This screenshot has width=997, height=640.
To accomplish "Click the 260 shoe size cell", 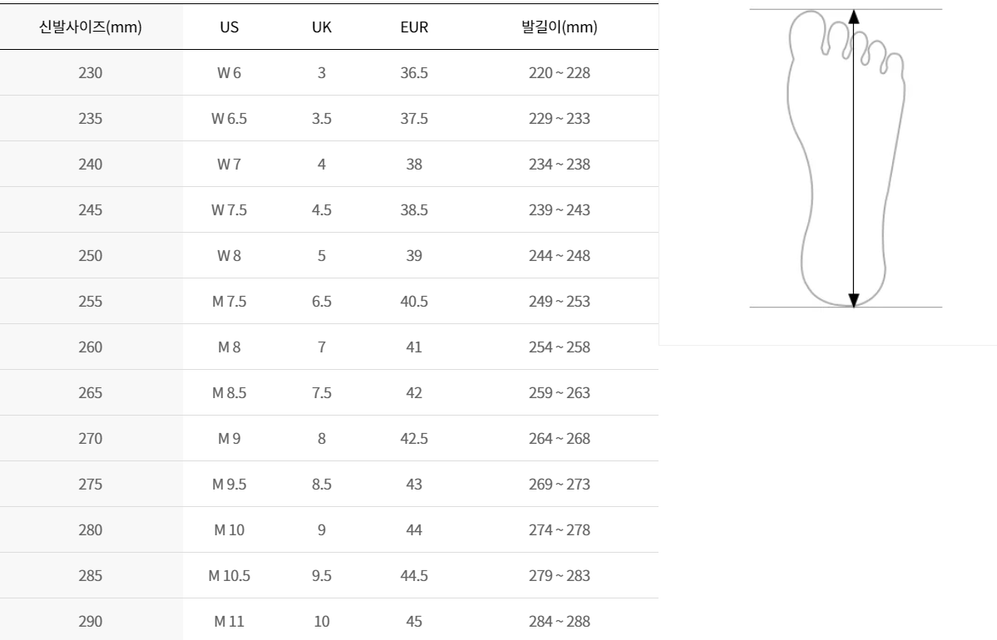I will (x=90, y=347).
